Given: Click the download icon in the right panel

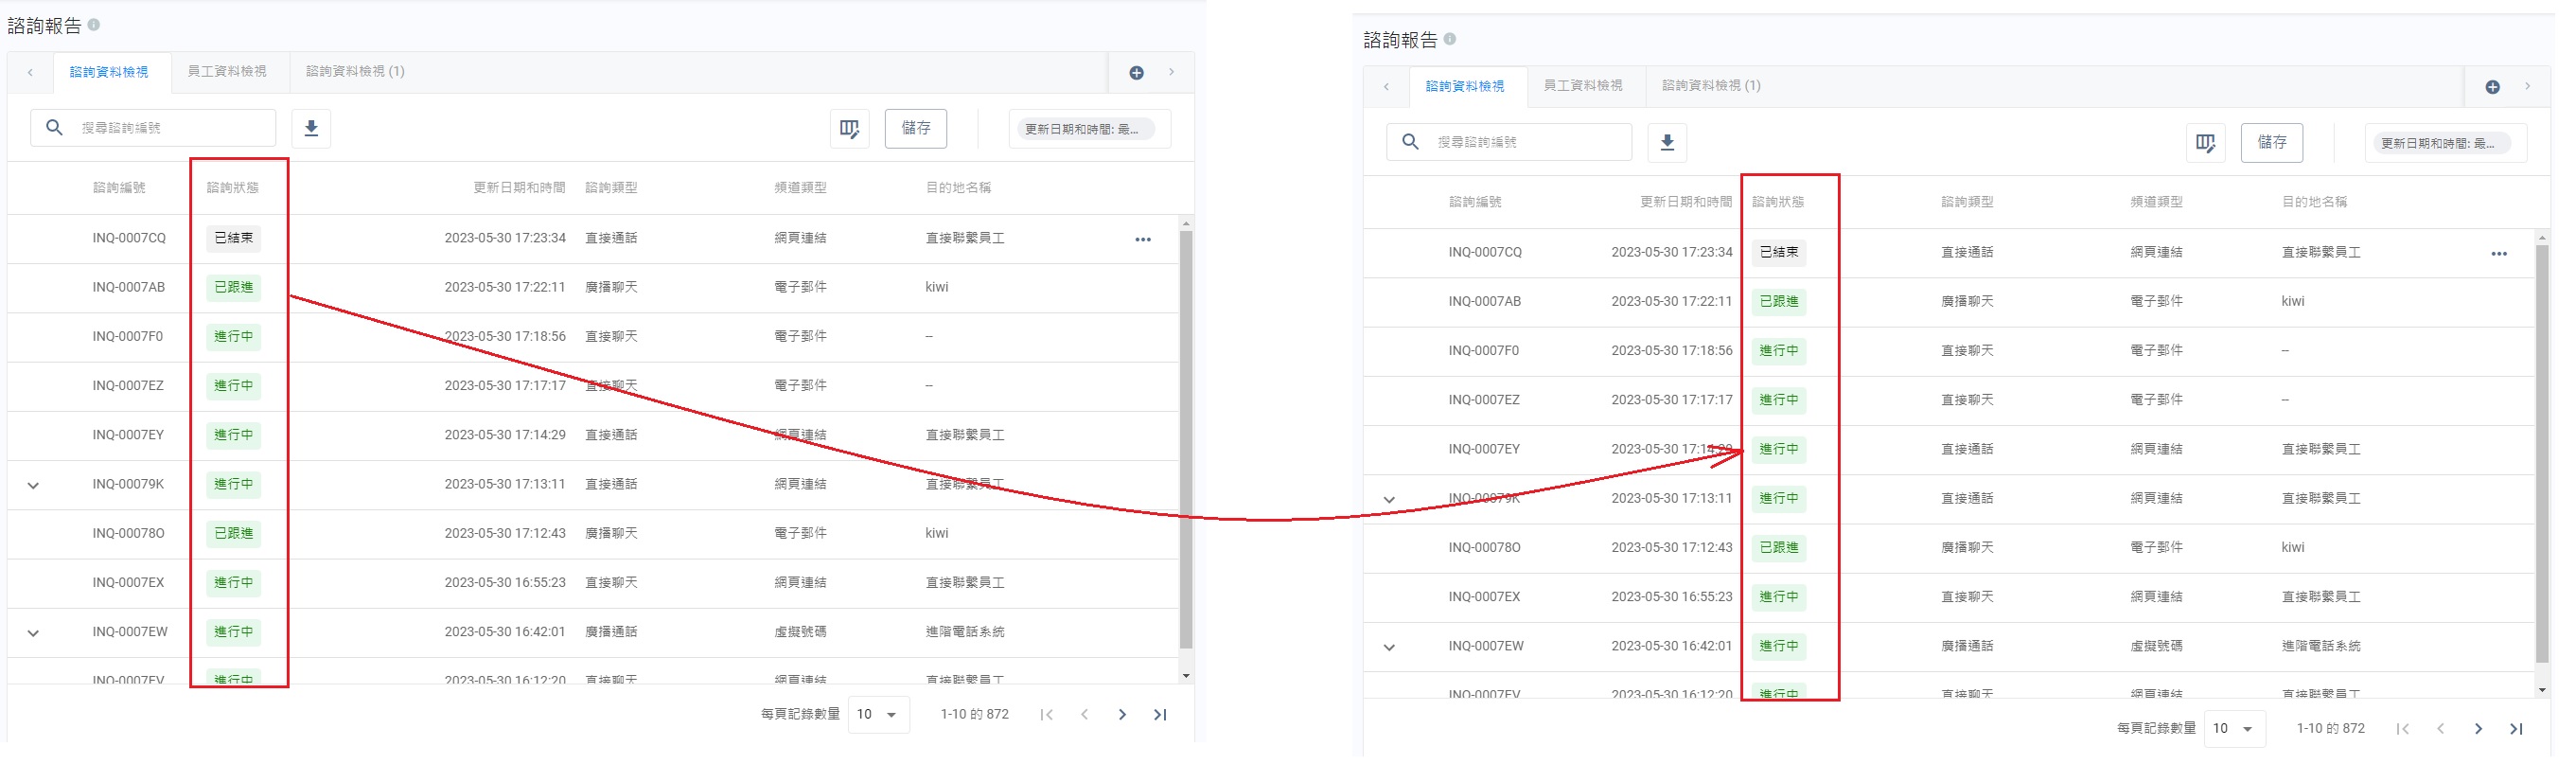Looking at the screenshot, I should pos(1667,143).
